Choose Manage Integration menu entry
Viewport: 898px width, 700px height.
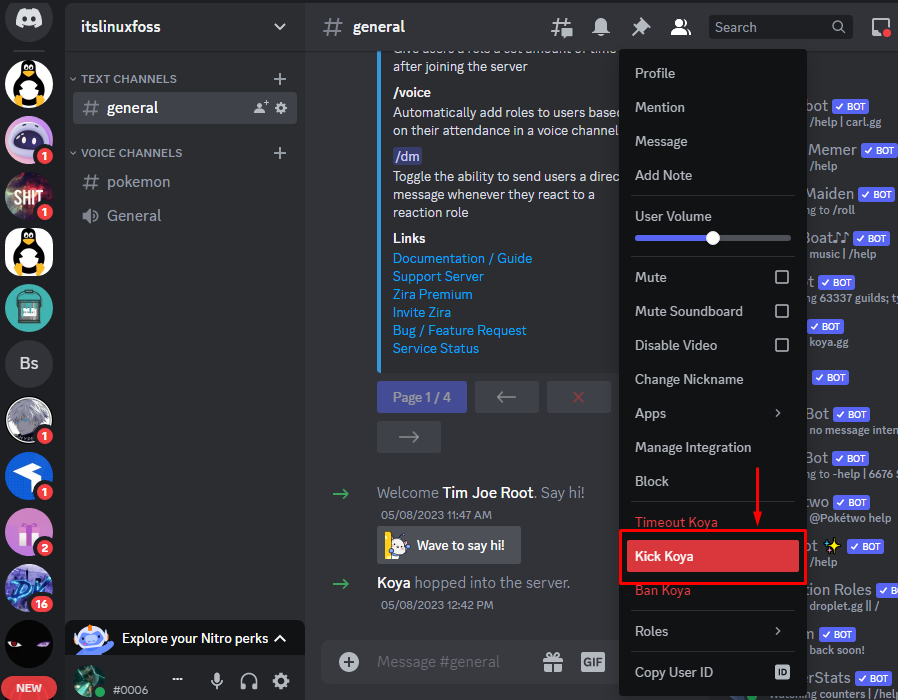pos(712,447)
